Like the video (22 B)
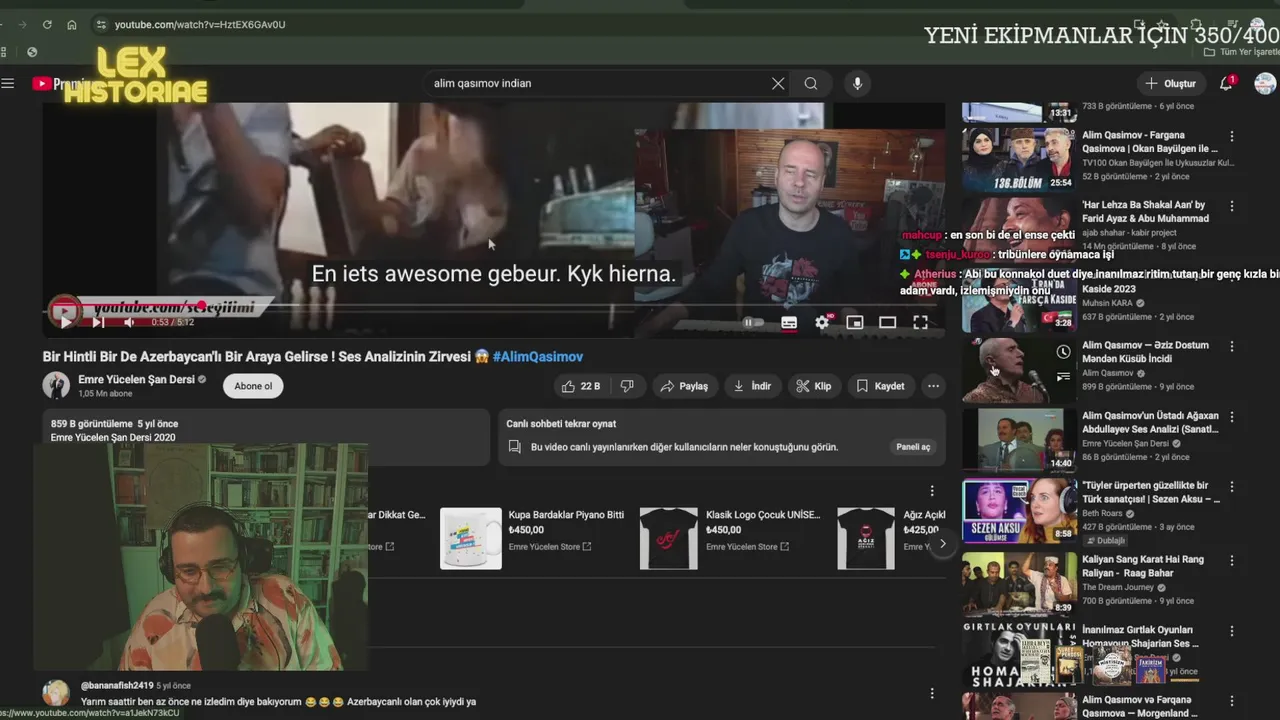Image resolution: width=1280 pixels, height=720 pixels. click(580, 386)
